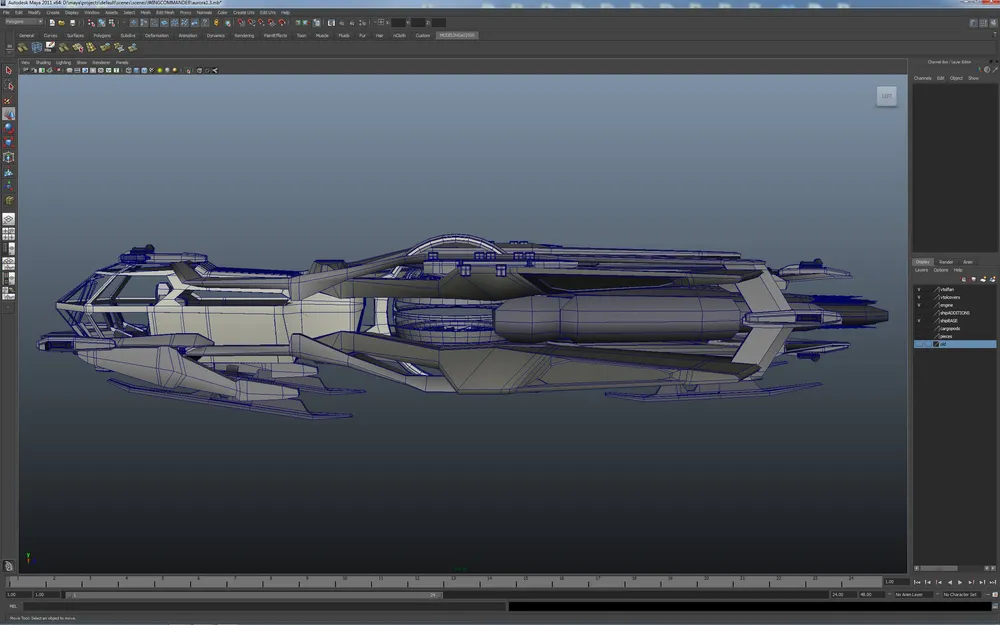This screenshot has width=1000, height=625.
Task: Open the Edit Mesh menu
Action: pos(164,12)
